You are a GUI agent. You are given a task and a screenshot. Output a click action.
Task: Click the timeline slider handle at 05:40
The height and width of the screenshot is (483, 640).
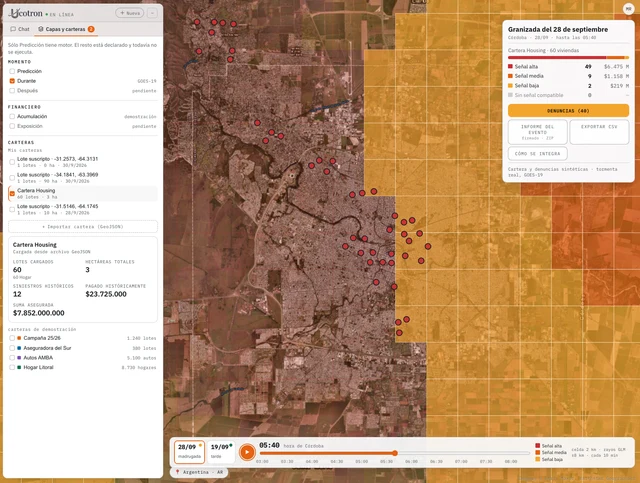click(395, 453)
